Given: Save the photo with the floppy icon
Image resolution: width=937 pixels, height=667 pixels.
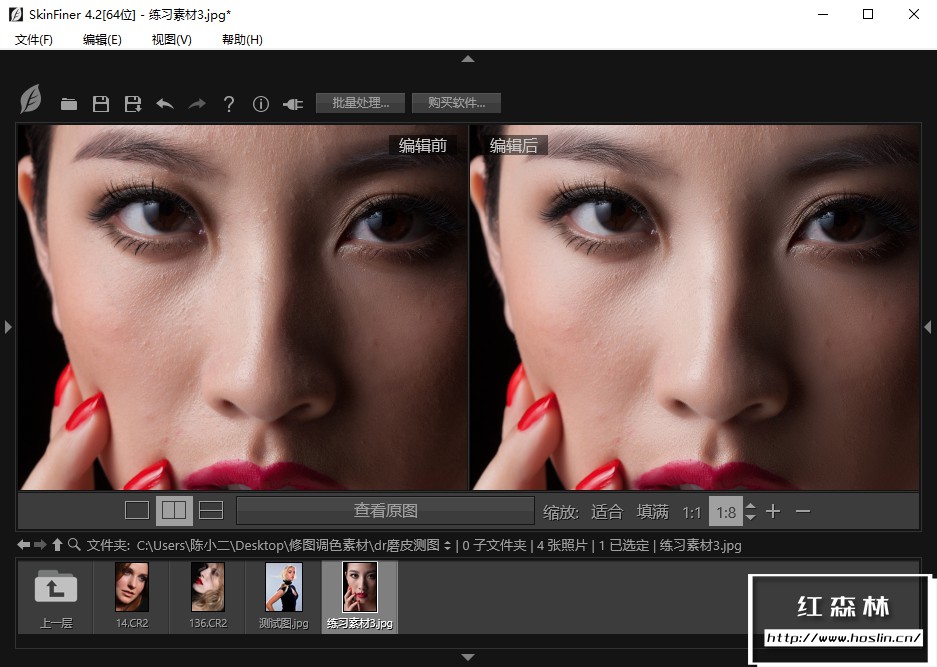Looking at the screenshot, I should (x=101, y=104).
